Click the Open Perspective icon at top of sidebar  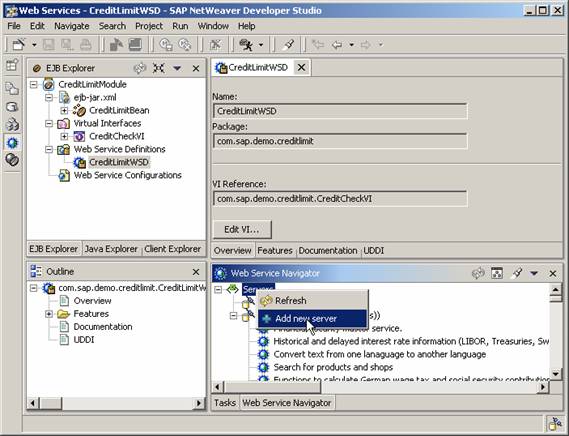click(x=12, y=65)
